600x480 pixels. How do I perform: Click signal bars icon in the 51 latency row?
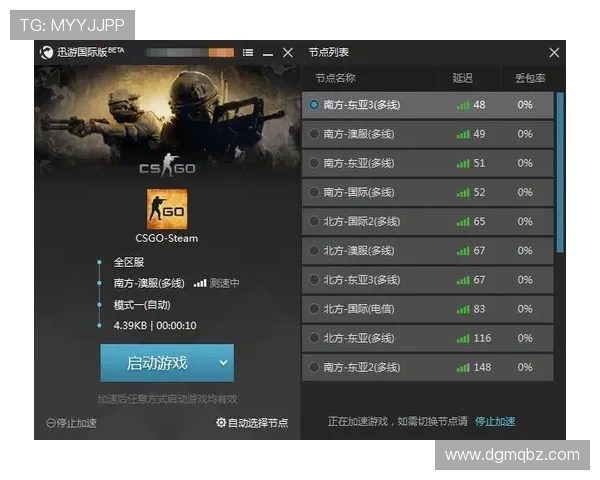pos(463,164)
